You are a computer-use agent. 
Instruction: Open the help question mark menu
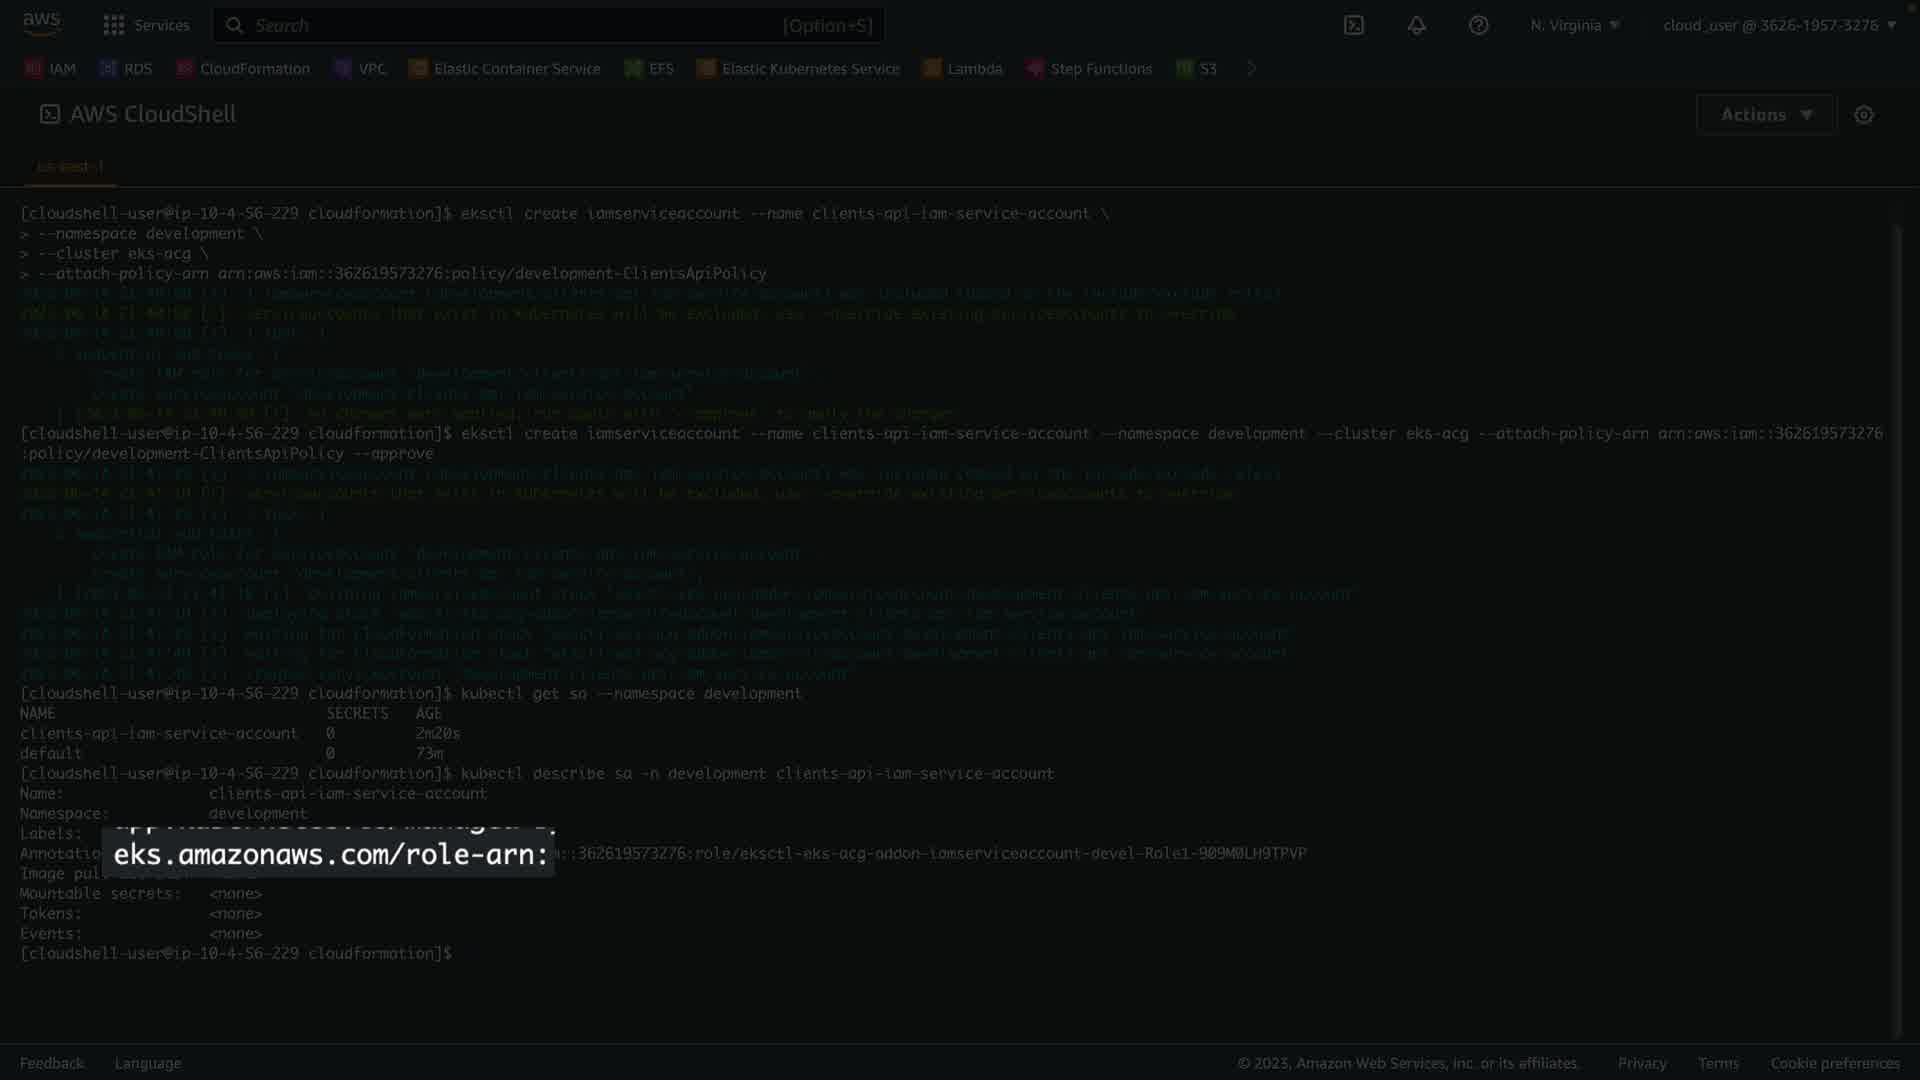1478,25
